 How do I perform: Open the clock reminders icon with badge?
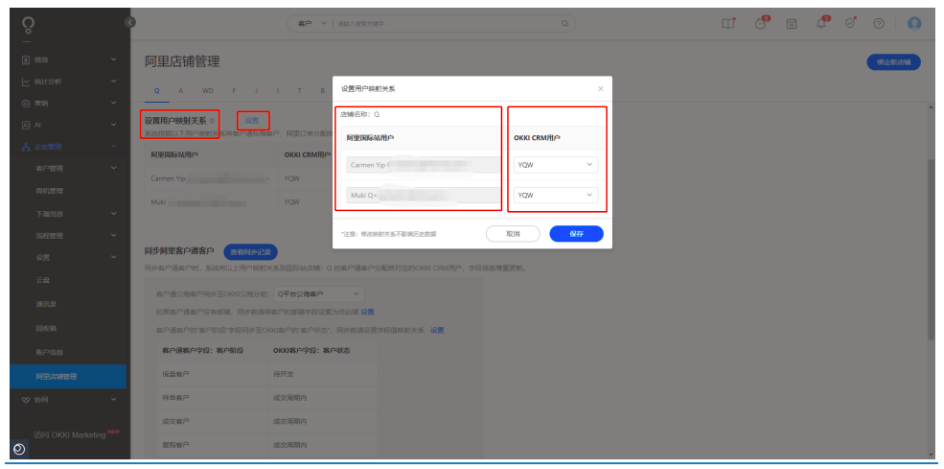762,23
